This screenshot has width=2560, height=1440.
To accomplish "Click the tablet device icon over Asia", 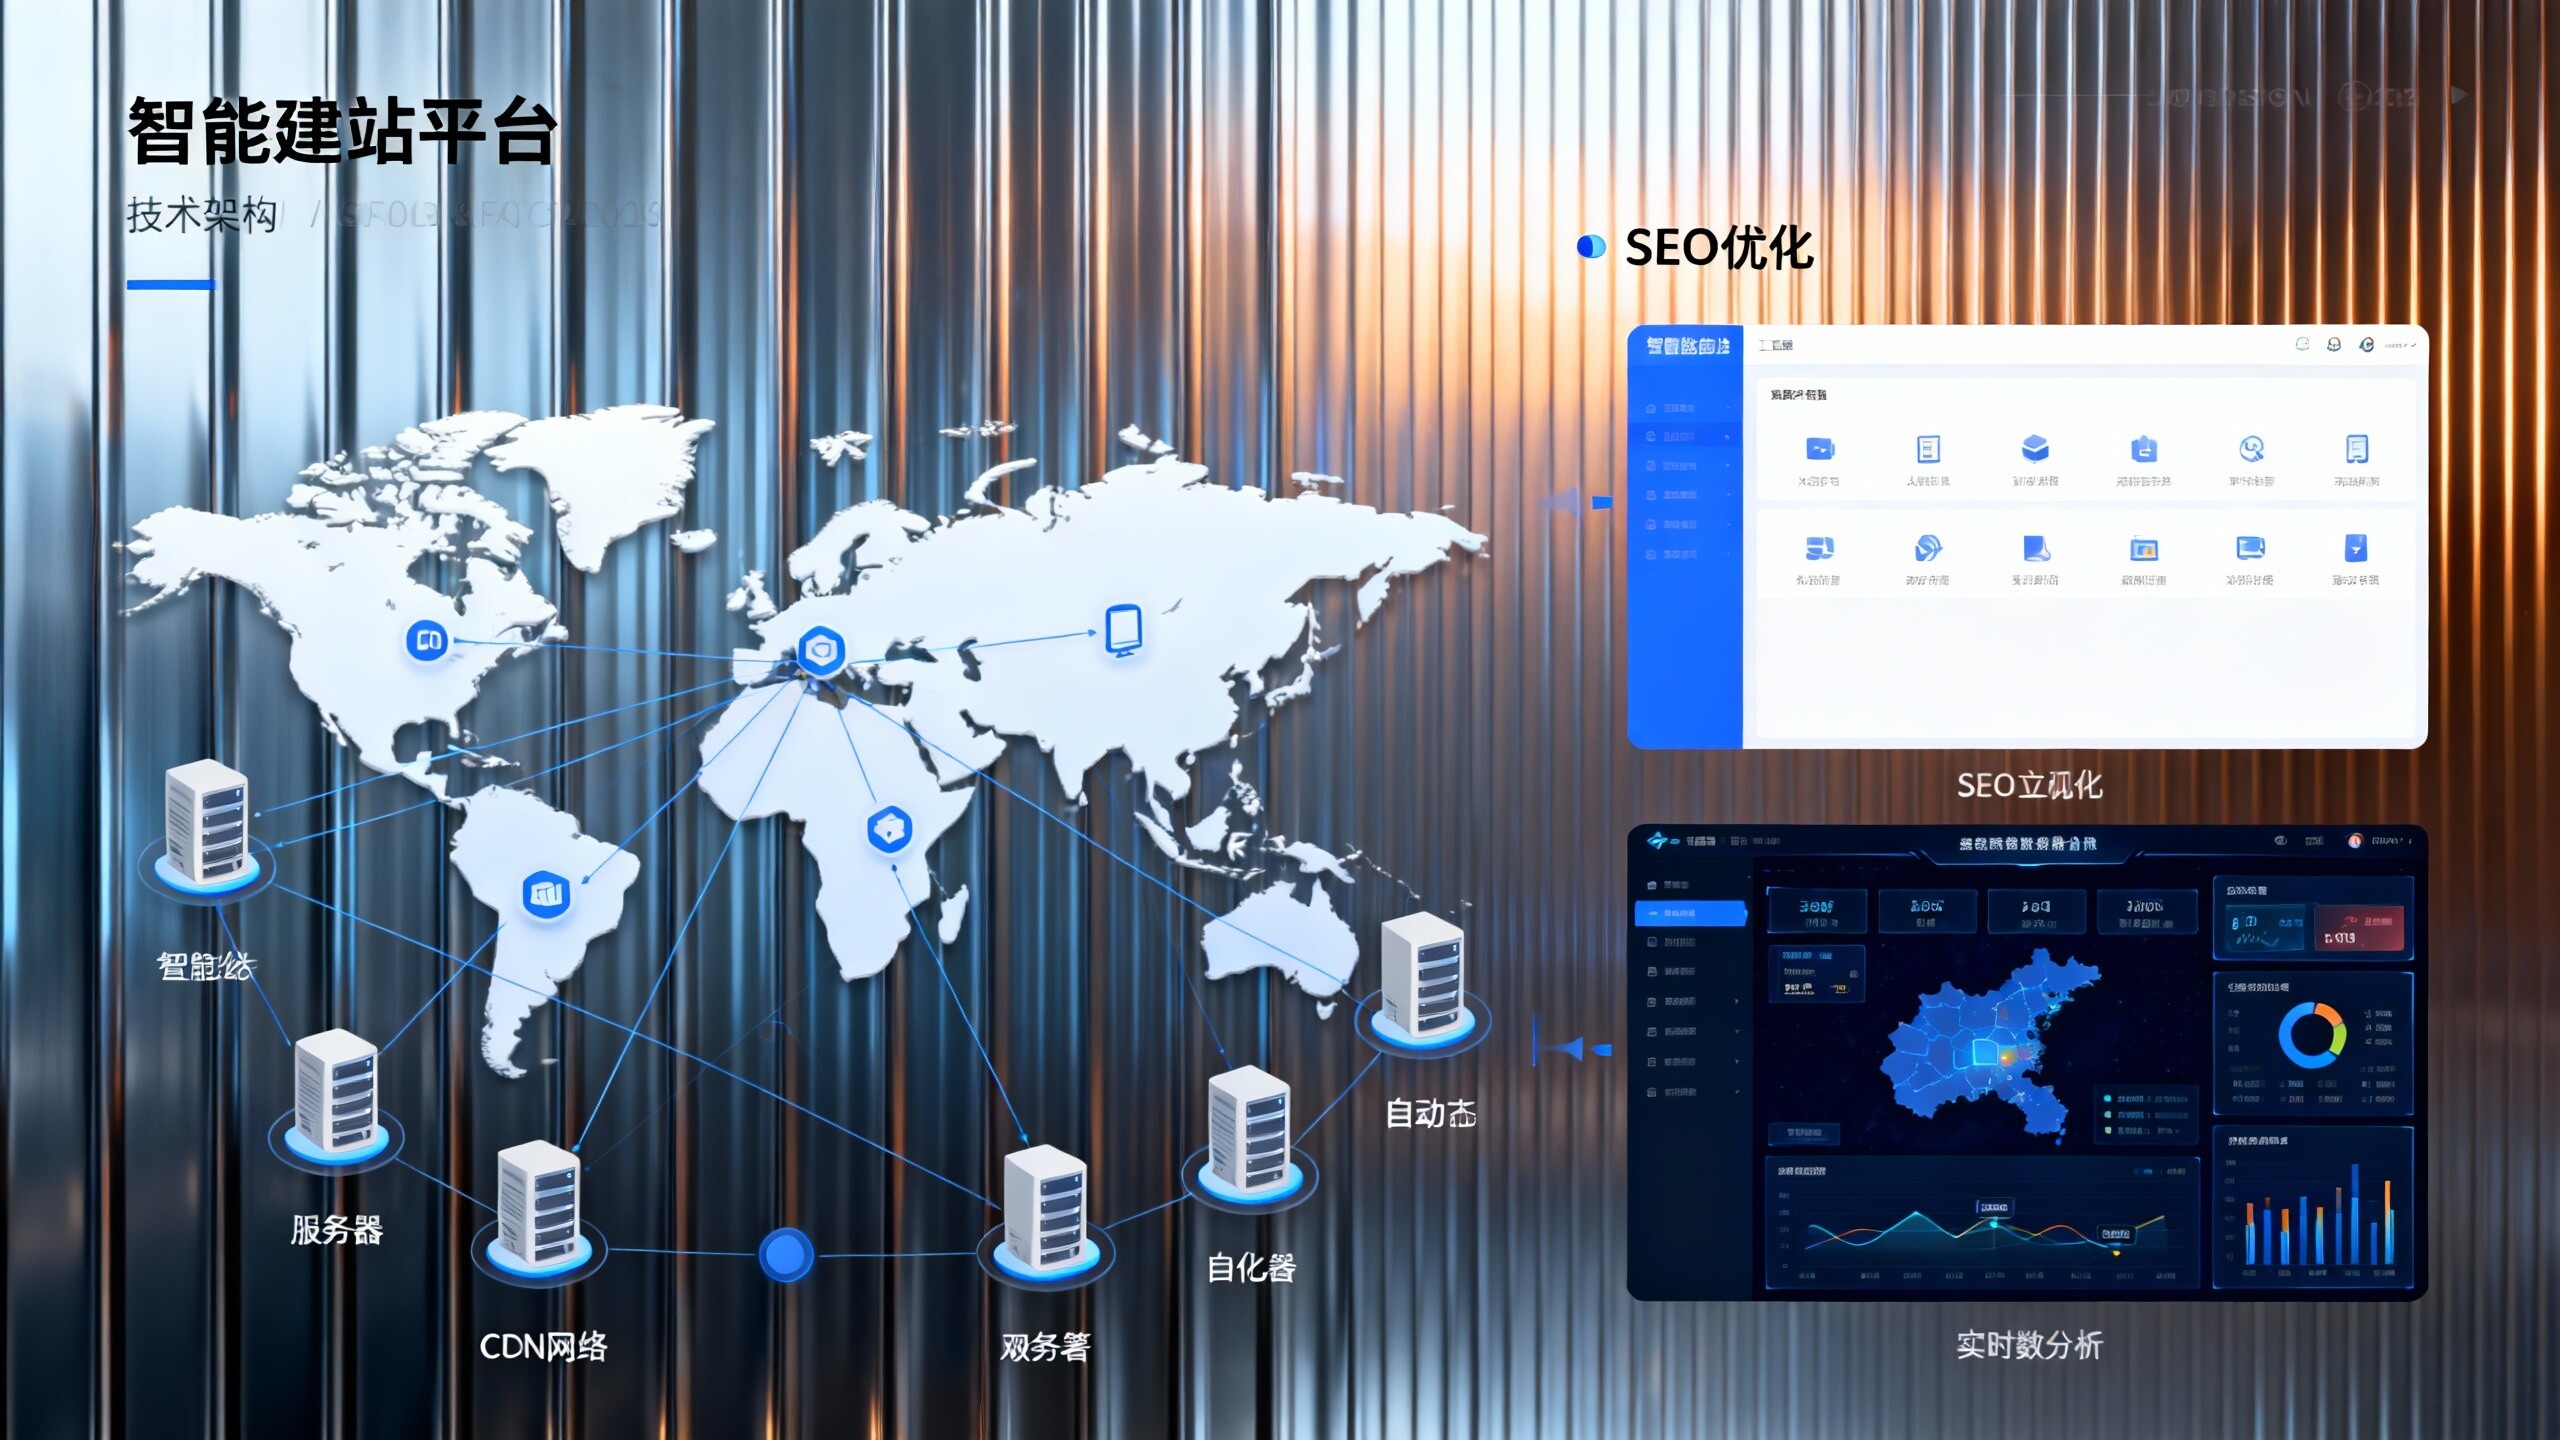I will point(1123,630).
